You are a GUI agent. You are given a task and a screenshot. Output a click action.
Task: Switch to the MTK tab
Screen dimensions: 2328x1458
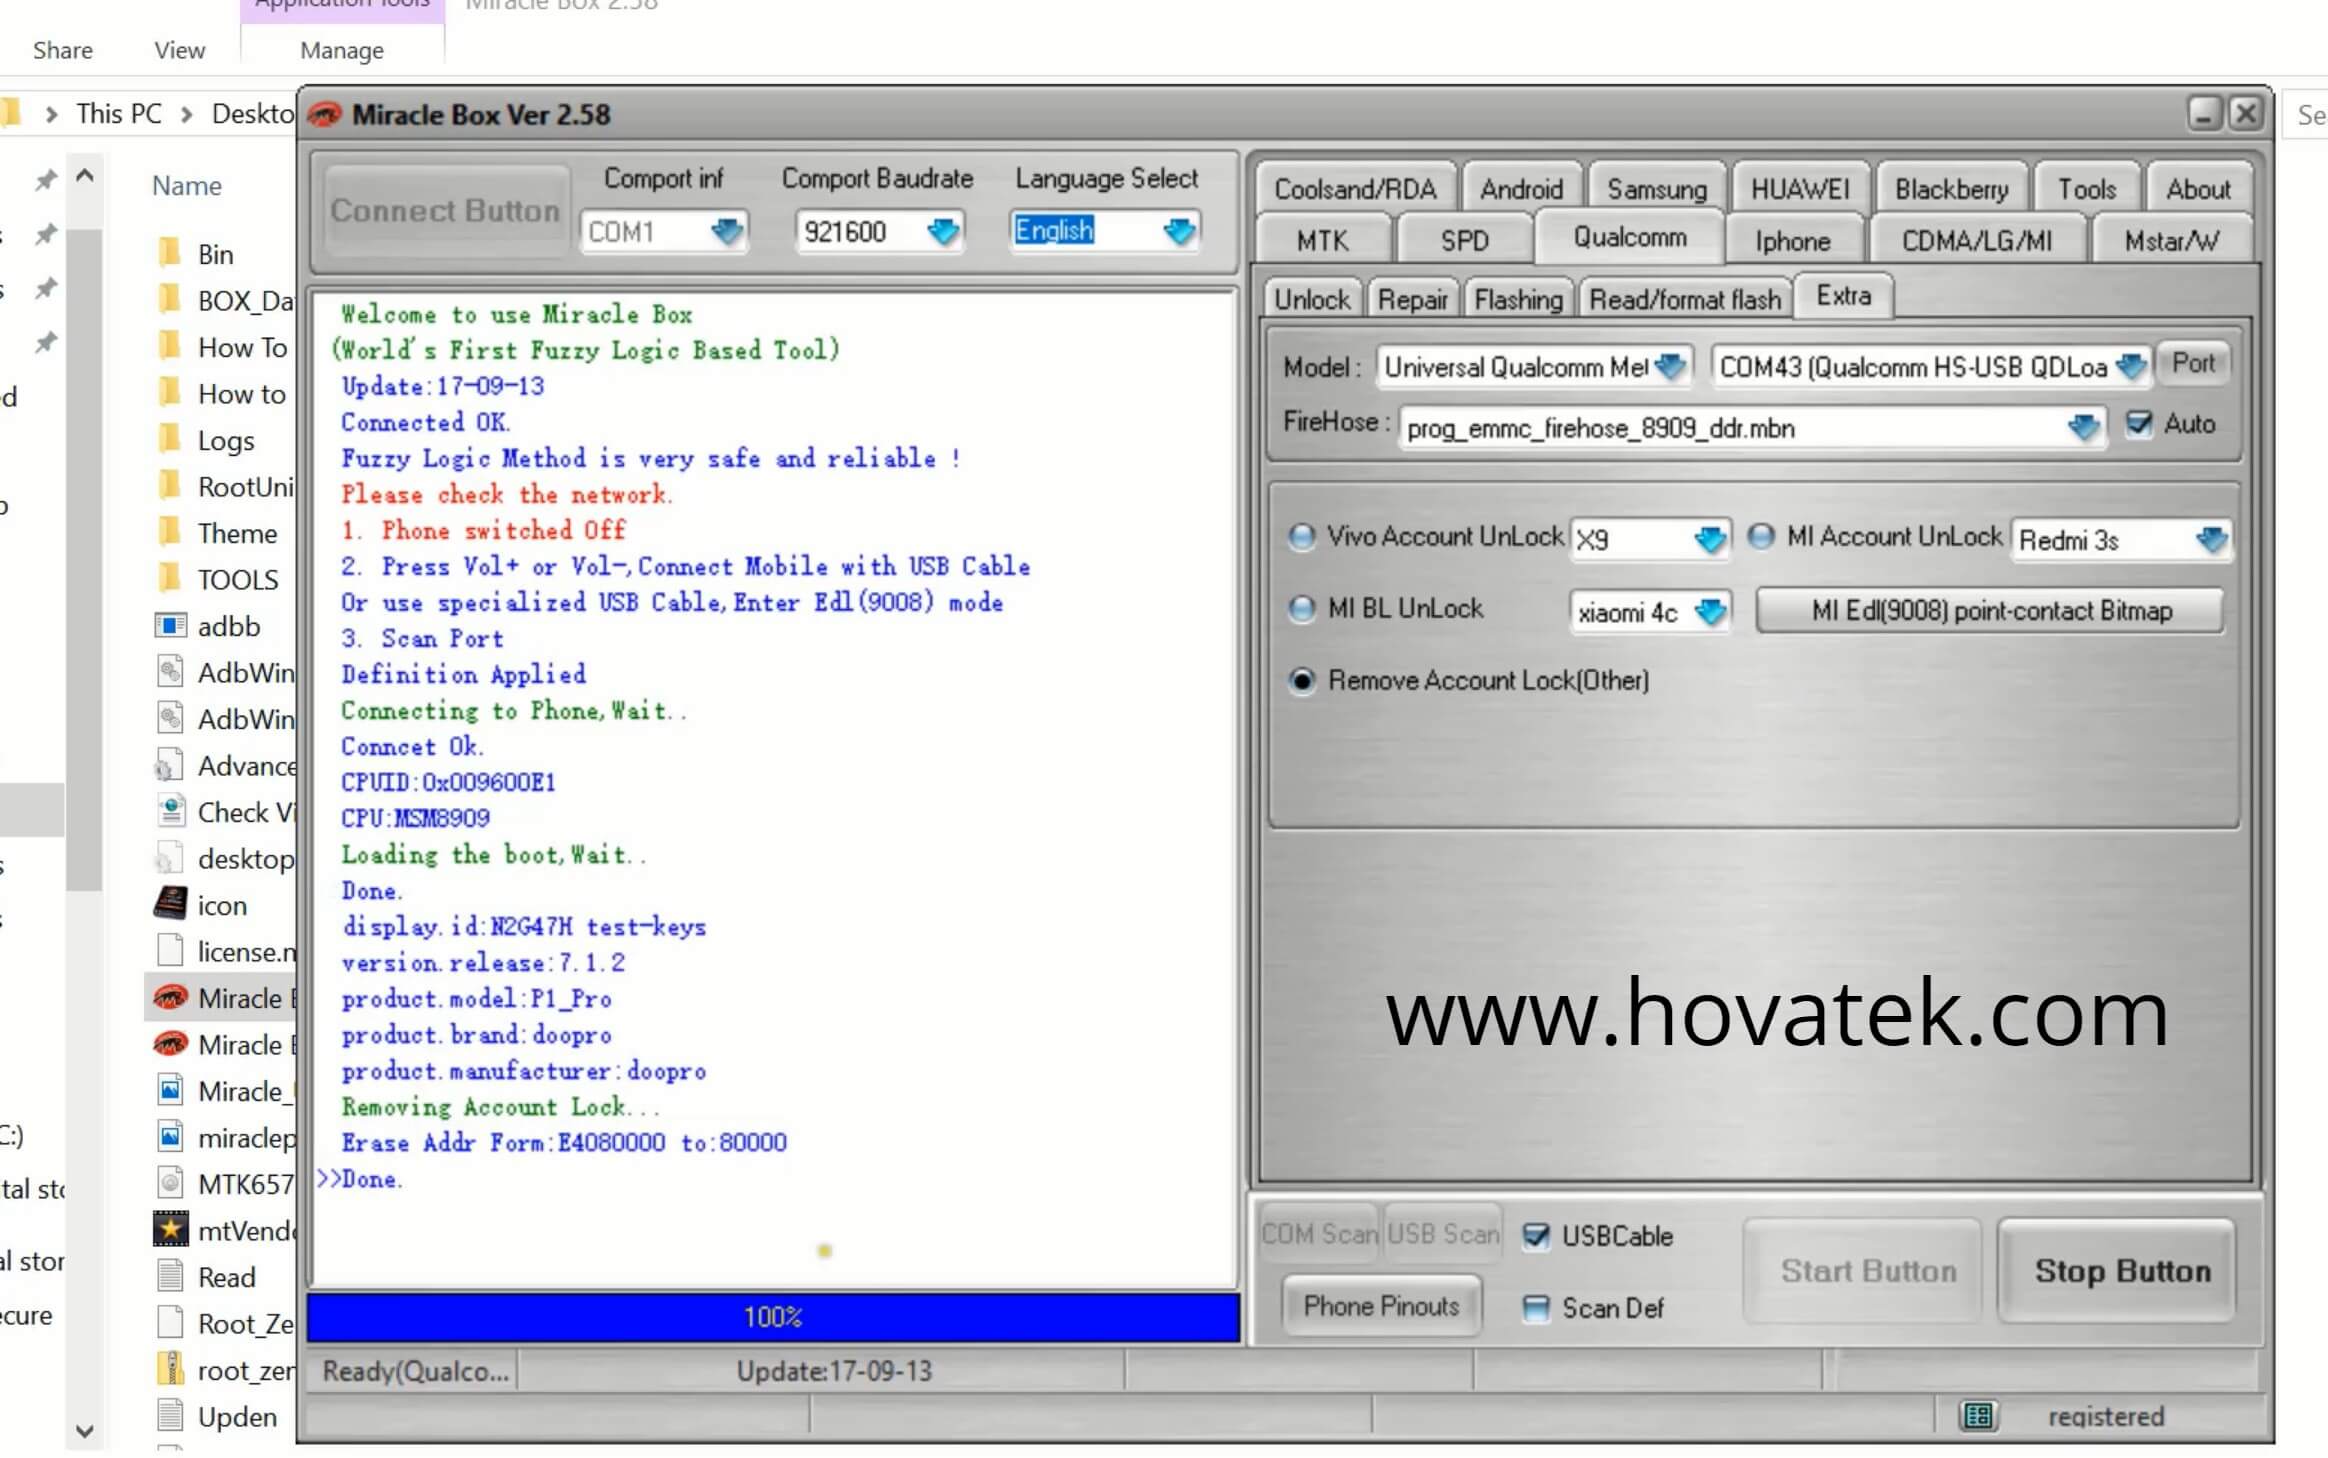(x=1322, y=241)
